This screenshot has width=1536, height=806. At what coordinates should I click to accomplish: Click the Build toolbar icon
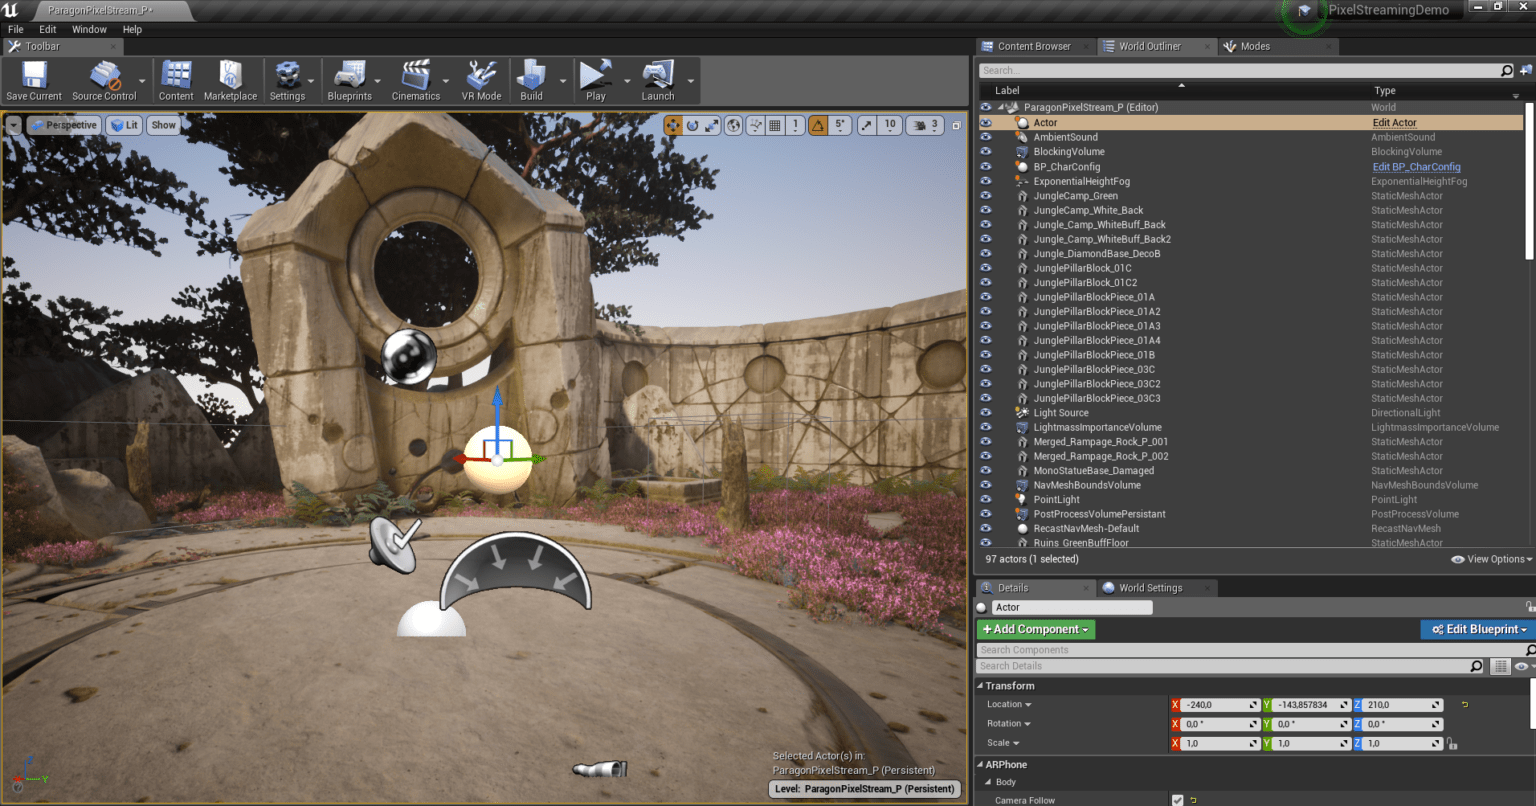531,81
